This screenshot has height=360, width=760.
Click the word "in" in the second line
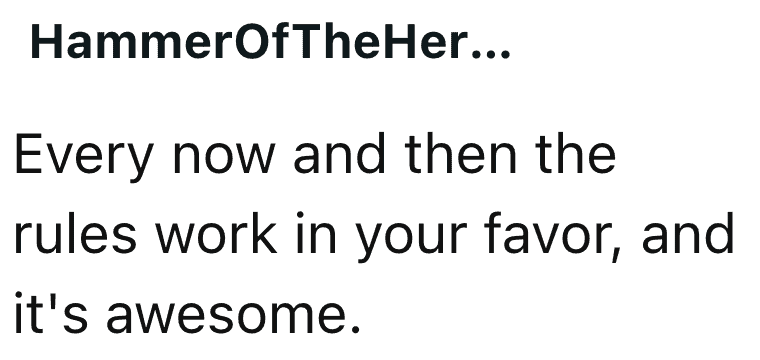pos(316,234)
